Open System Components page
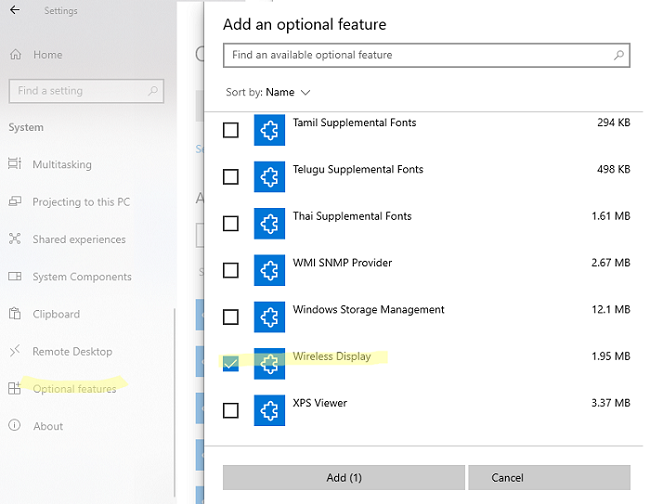This screenshot has height=504, width=650. tap(82, 276)
